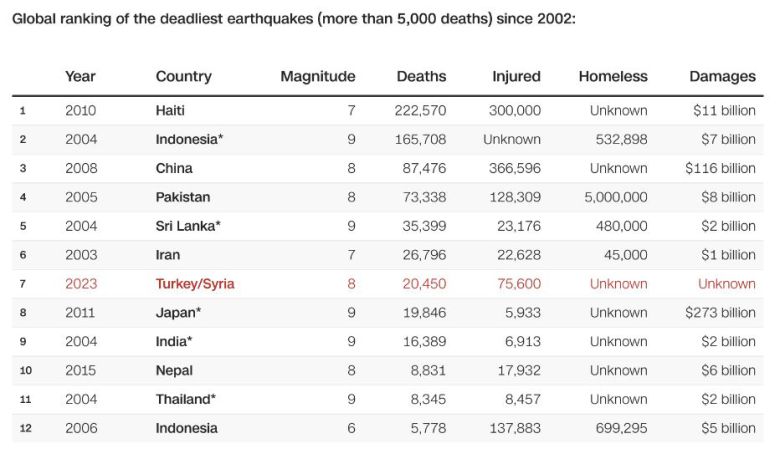Click the red 2023 year cell
This screenshot has height=459, width=780.
81,284
